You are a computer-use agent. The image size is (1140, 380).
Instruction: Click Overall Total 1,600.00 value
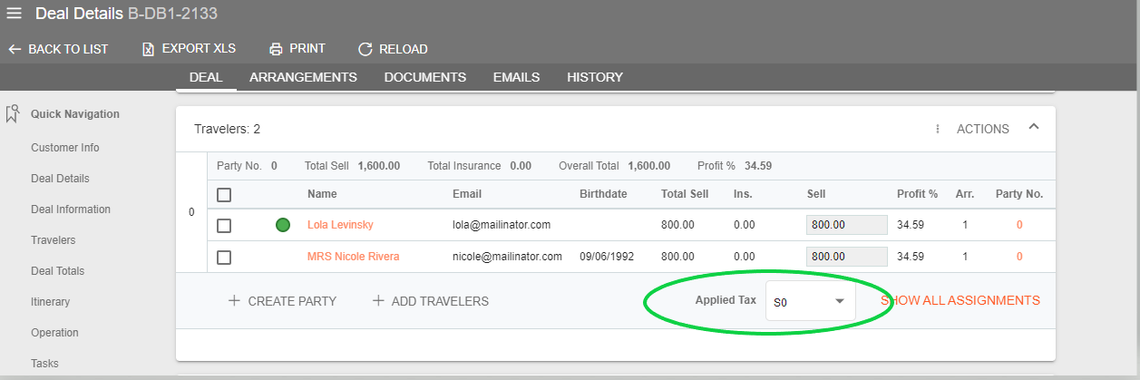649,166
